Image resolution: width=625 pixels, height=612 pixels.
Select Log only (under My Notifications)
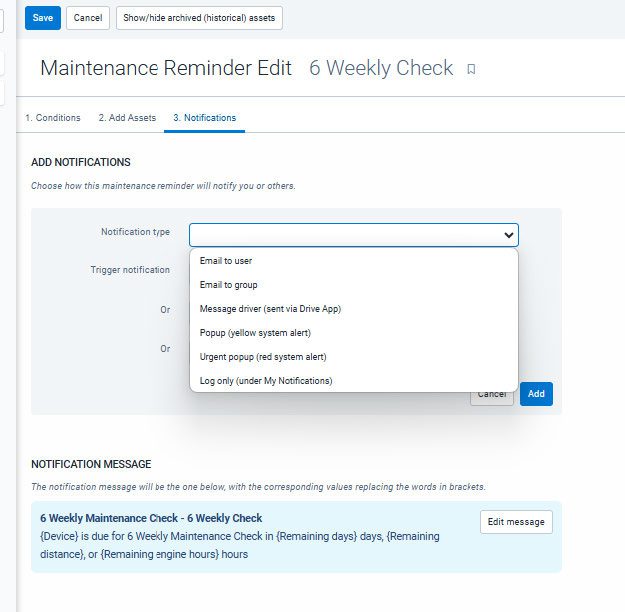click(x=266, y=381)
